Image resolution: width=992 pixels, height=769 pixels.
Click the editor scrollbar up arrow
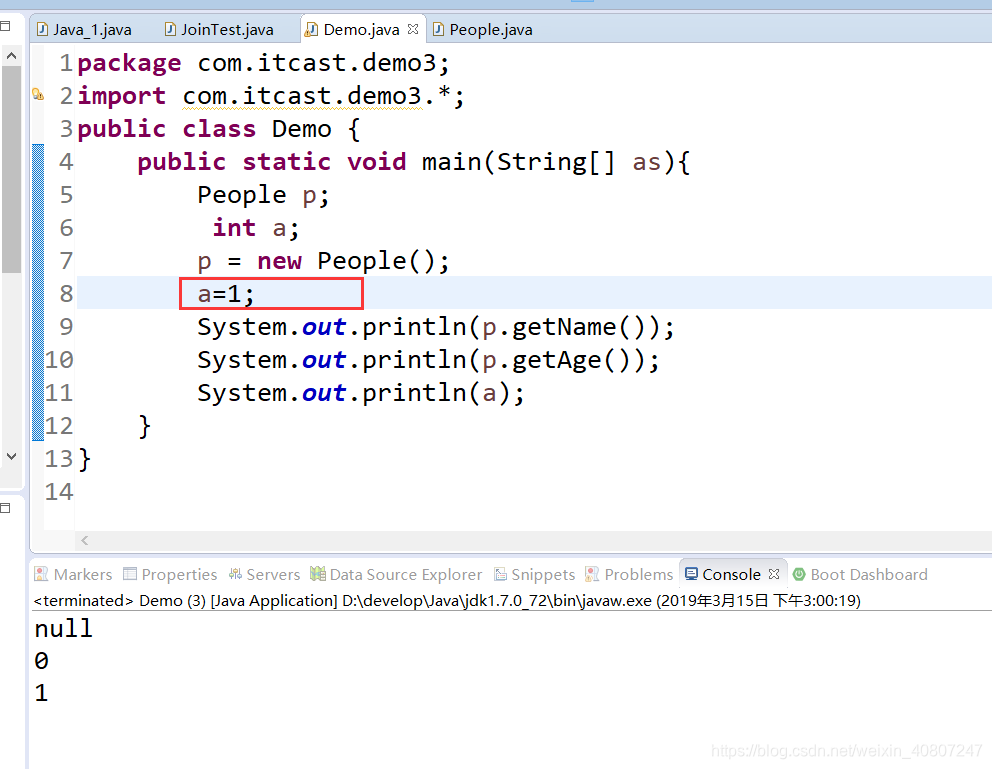[11, 54]
